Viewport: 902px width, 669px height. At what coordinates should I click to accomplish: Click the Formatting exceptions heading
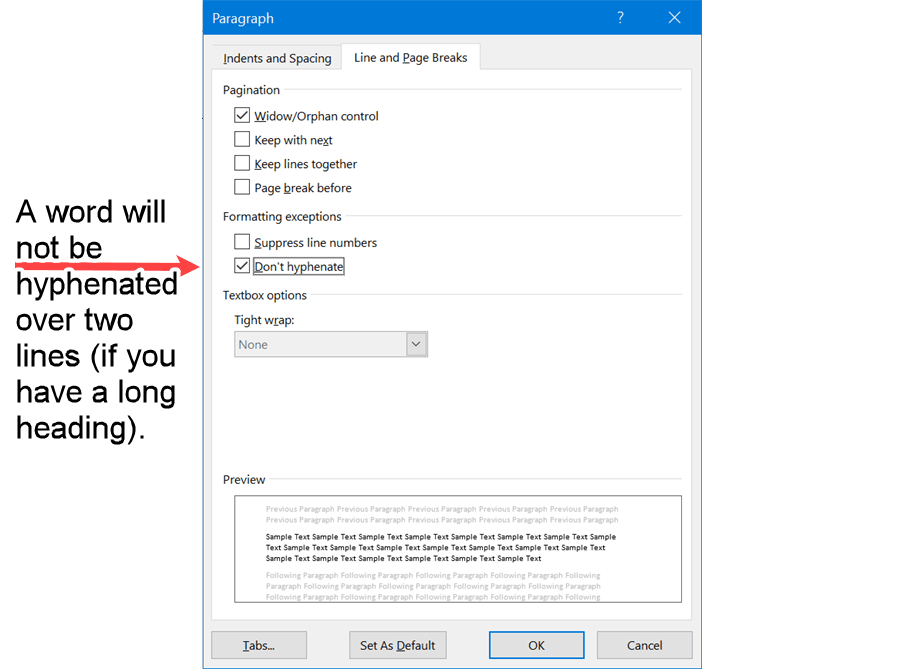[282, 216]
